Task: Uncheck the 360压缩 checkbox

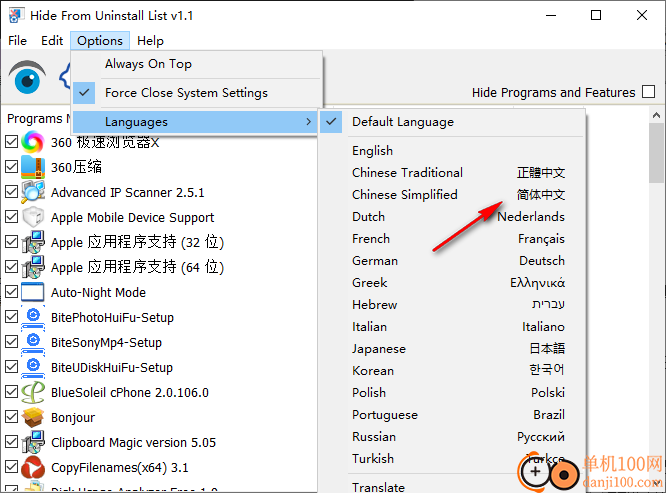Action: [11, 167]
